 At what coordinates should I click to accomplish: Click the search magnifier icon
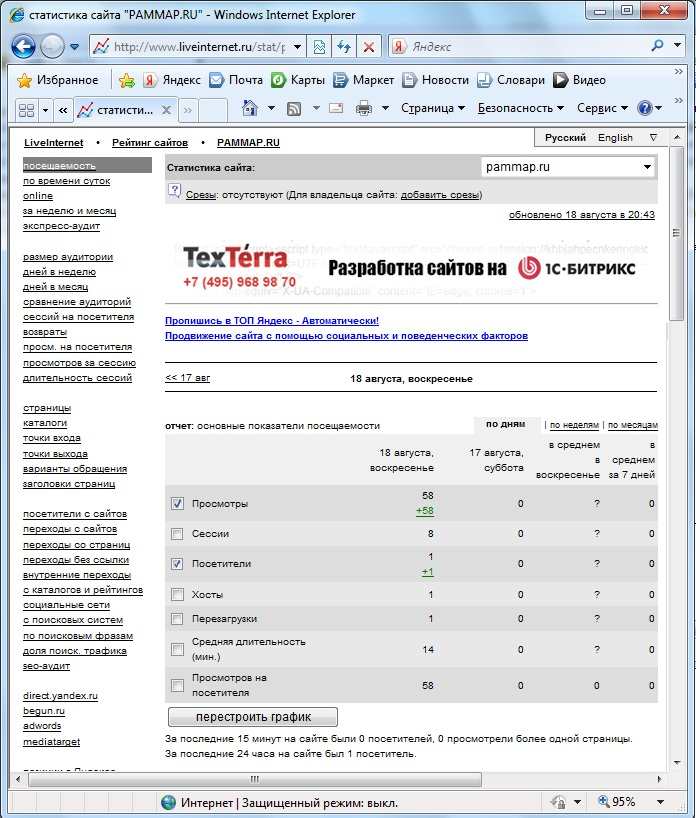tap(657, 46)
